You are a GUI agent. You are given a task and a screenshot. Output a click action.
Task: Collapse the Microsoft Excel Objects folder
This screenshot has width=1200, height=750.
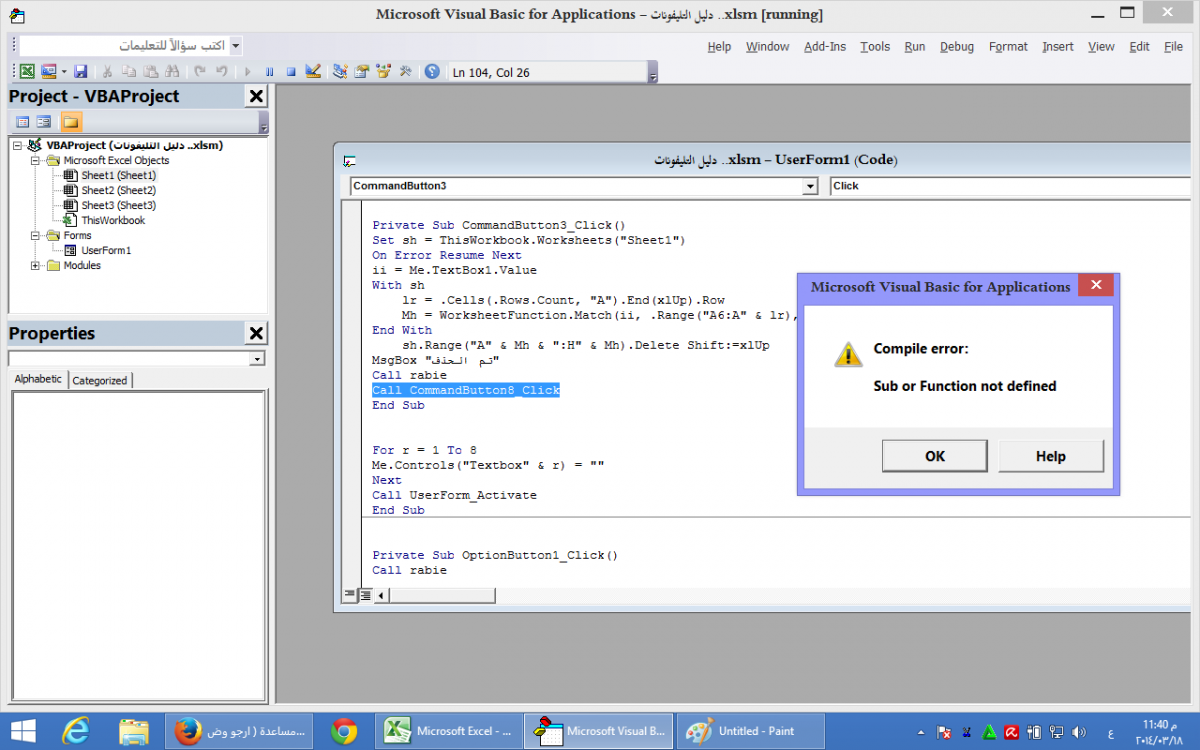[36, 160]
